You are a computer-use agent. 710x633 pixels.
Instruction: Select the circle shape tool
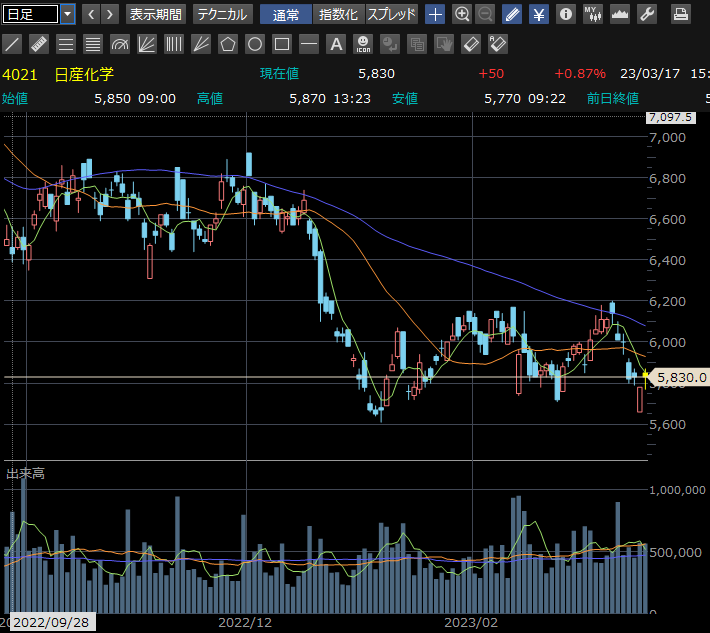pos(255,44)
